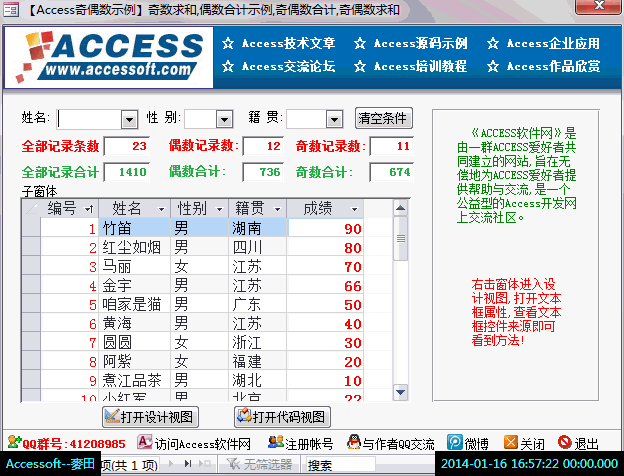Open the Access作品欣赏 link
This screenshot has height=476, width=624.
click(x=553, y=66)
